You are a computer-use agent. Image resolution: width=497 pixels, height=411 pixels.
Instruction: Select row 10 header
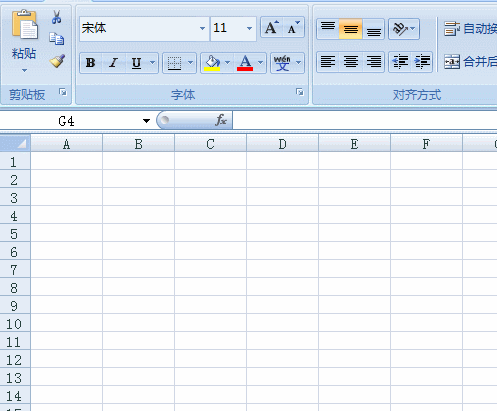15,324
